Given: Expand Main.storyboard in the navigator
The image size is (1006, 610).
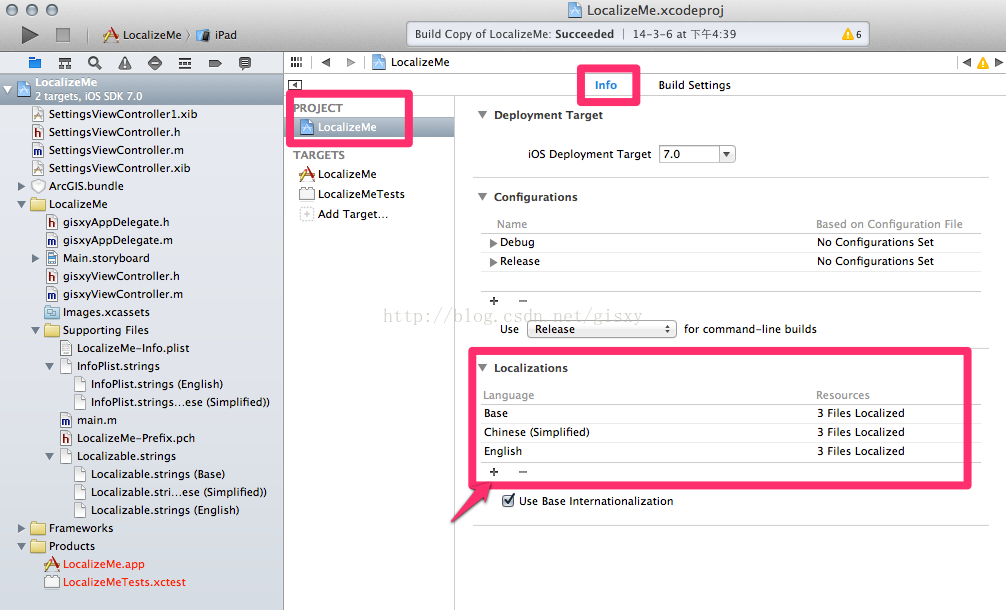Looking at the screenshot, I should [35, 258].
